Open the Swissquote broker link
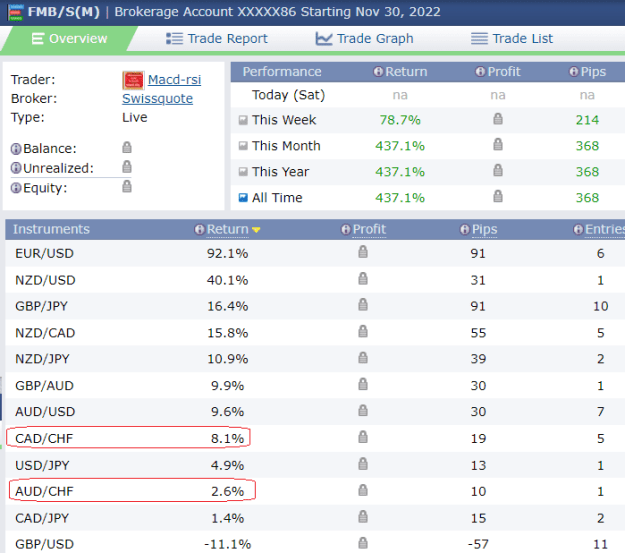Screen dimensions: 625x553 coord(157,98)
